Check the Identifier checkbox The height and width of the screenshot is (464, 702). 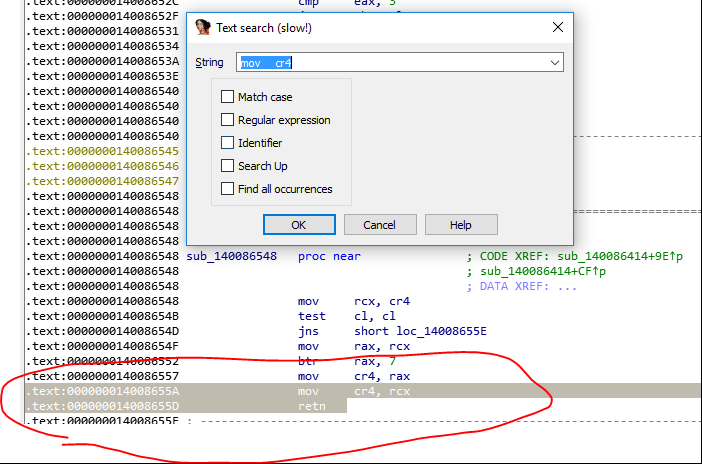(x=228, y=143)
